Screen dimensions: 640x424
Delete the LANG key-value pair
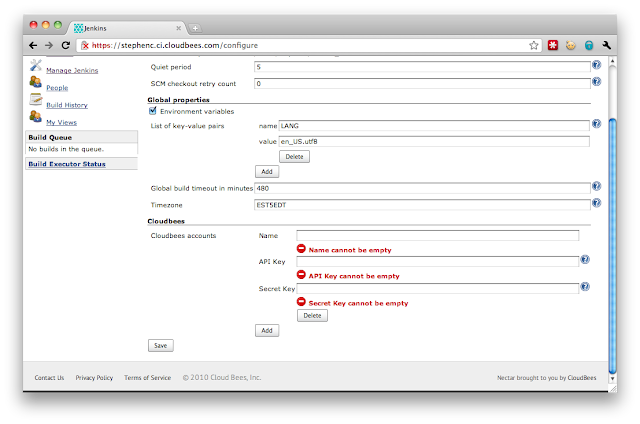coord(294,157)
